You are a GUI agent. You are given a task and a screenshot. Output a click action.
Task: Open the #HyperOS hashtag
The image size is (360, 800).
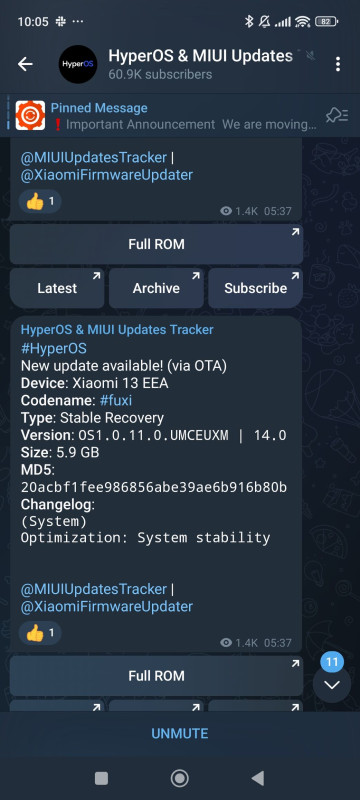click(54, 348)
